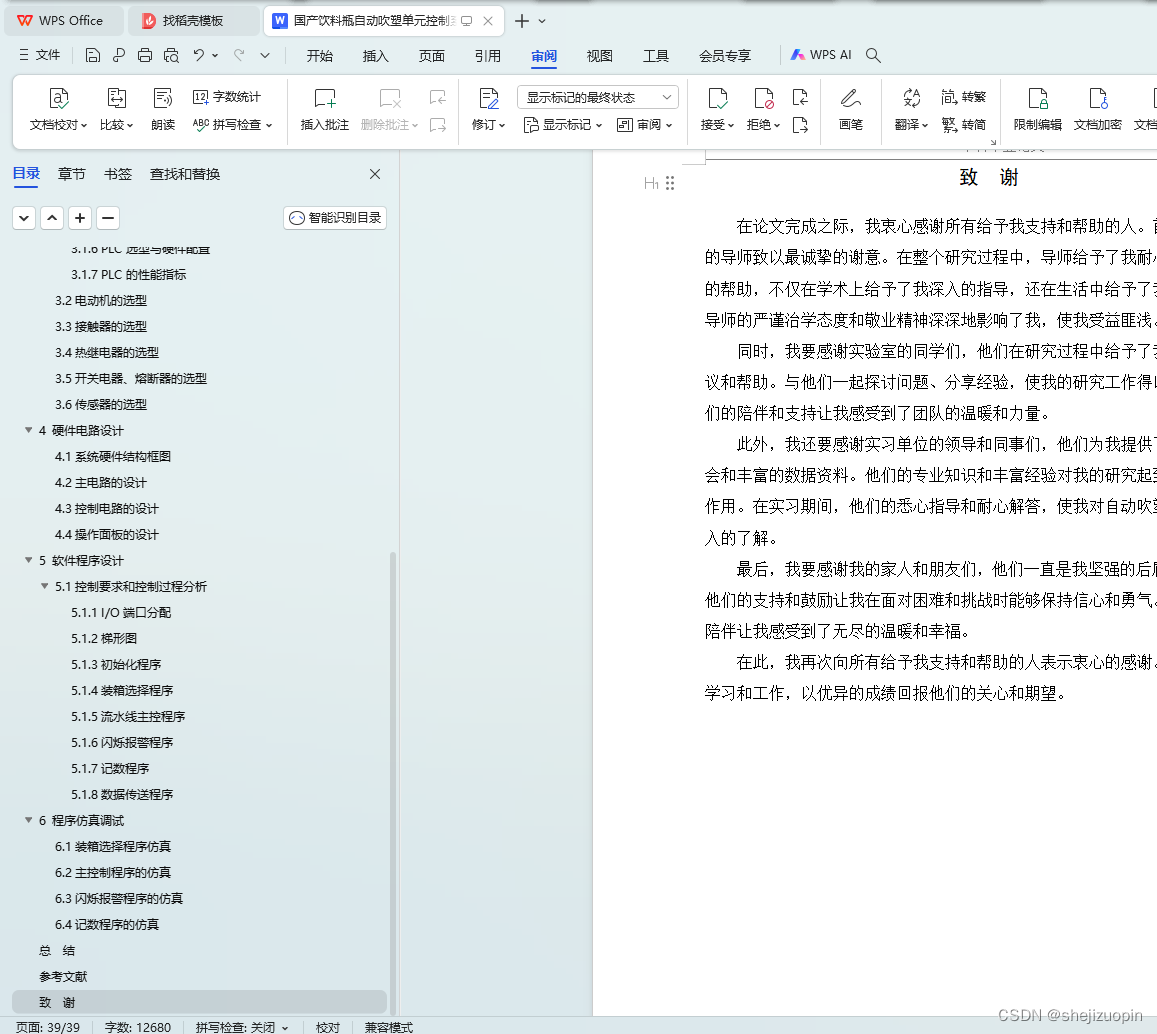The width and height of the screenshot is (1157, 1034).
Task: Jump to next heading with down arrow
Action: click(24, 218)
